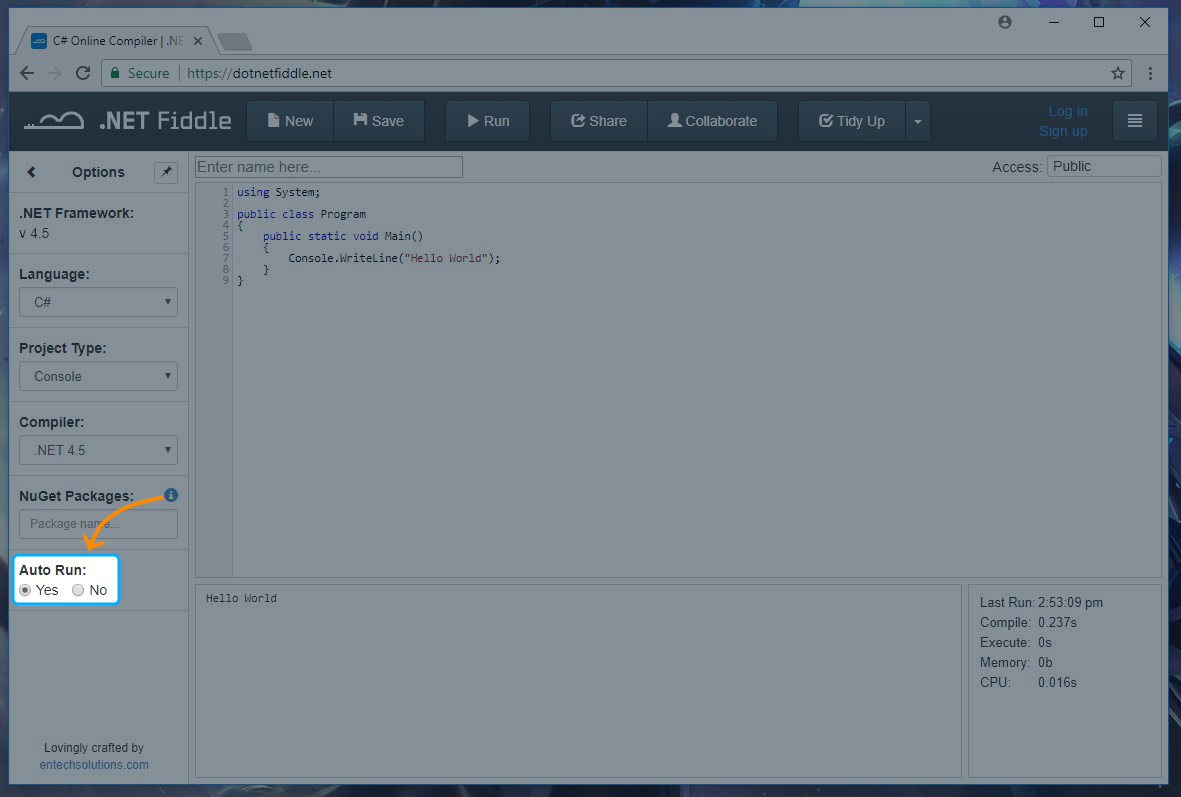Viewport: 1181px width, 797px height.
Task: Open the Log in link
Action: pyautogui.click(x=1067, y=111)
